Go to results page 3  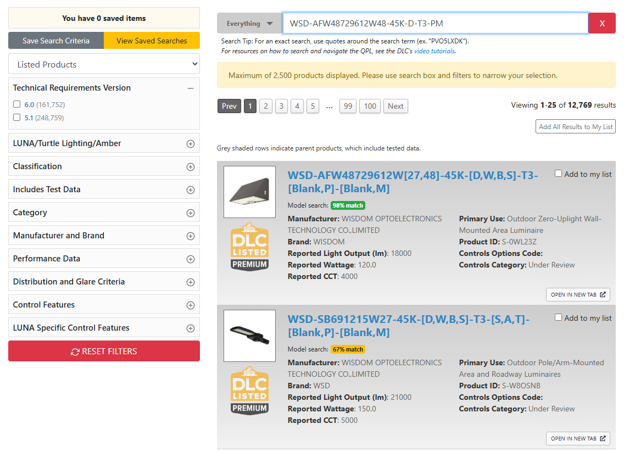tap(281, 106)
